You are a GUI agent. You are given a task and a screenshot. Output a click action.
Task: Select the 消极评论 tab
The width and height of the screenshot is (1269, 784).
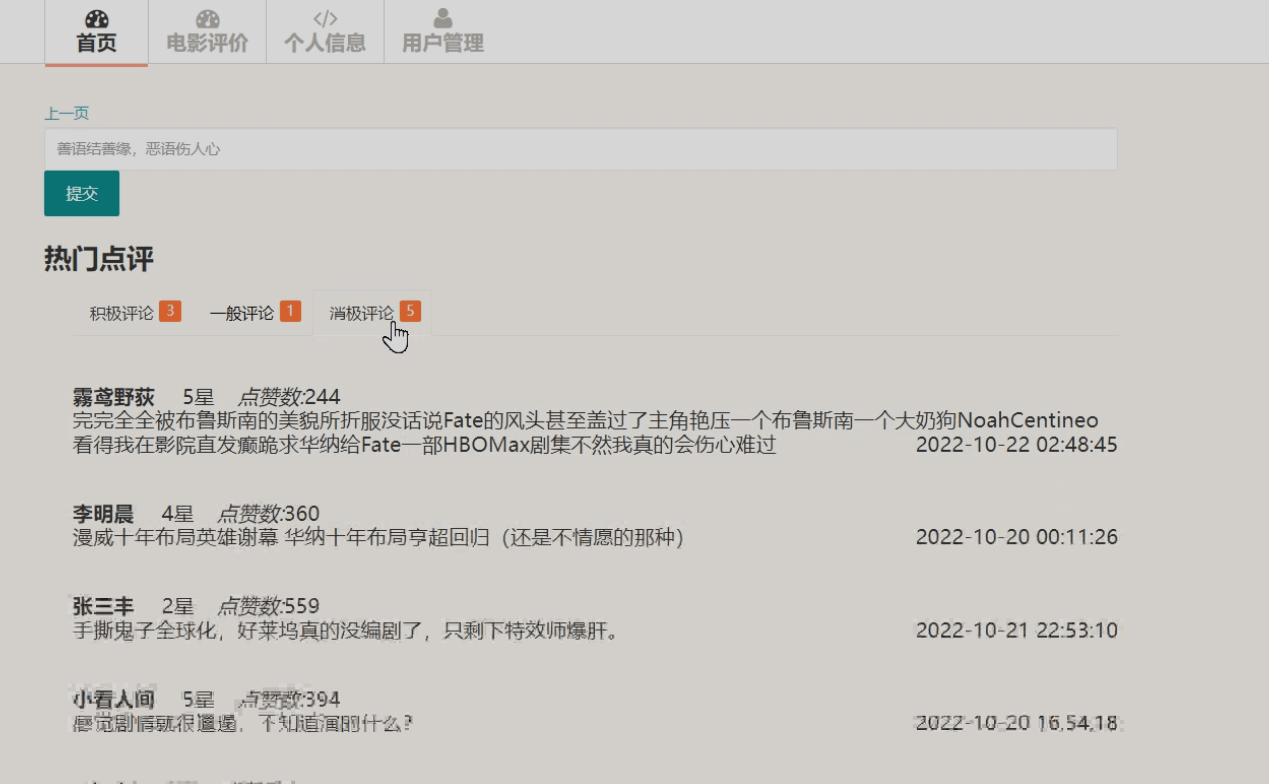click(361, 313)
